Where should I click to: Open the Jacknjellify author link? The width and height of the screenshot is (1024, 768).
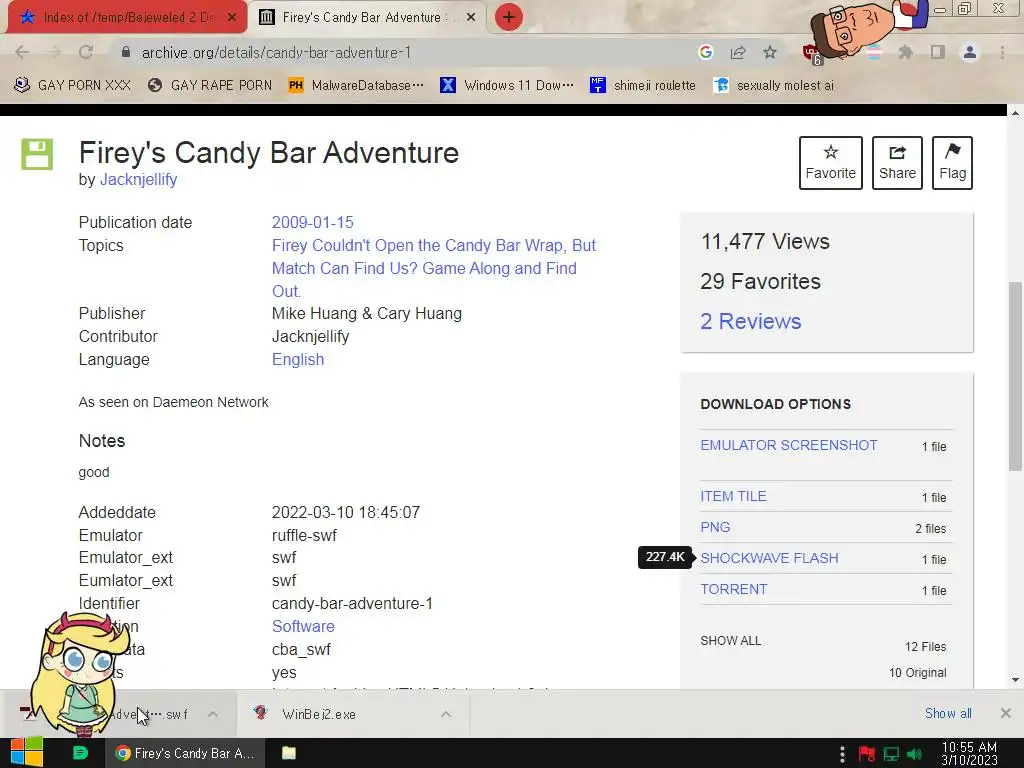(138, 180)
